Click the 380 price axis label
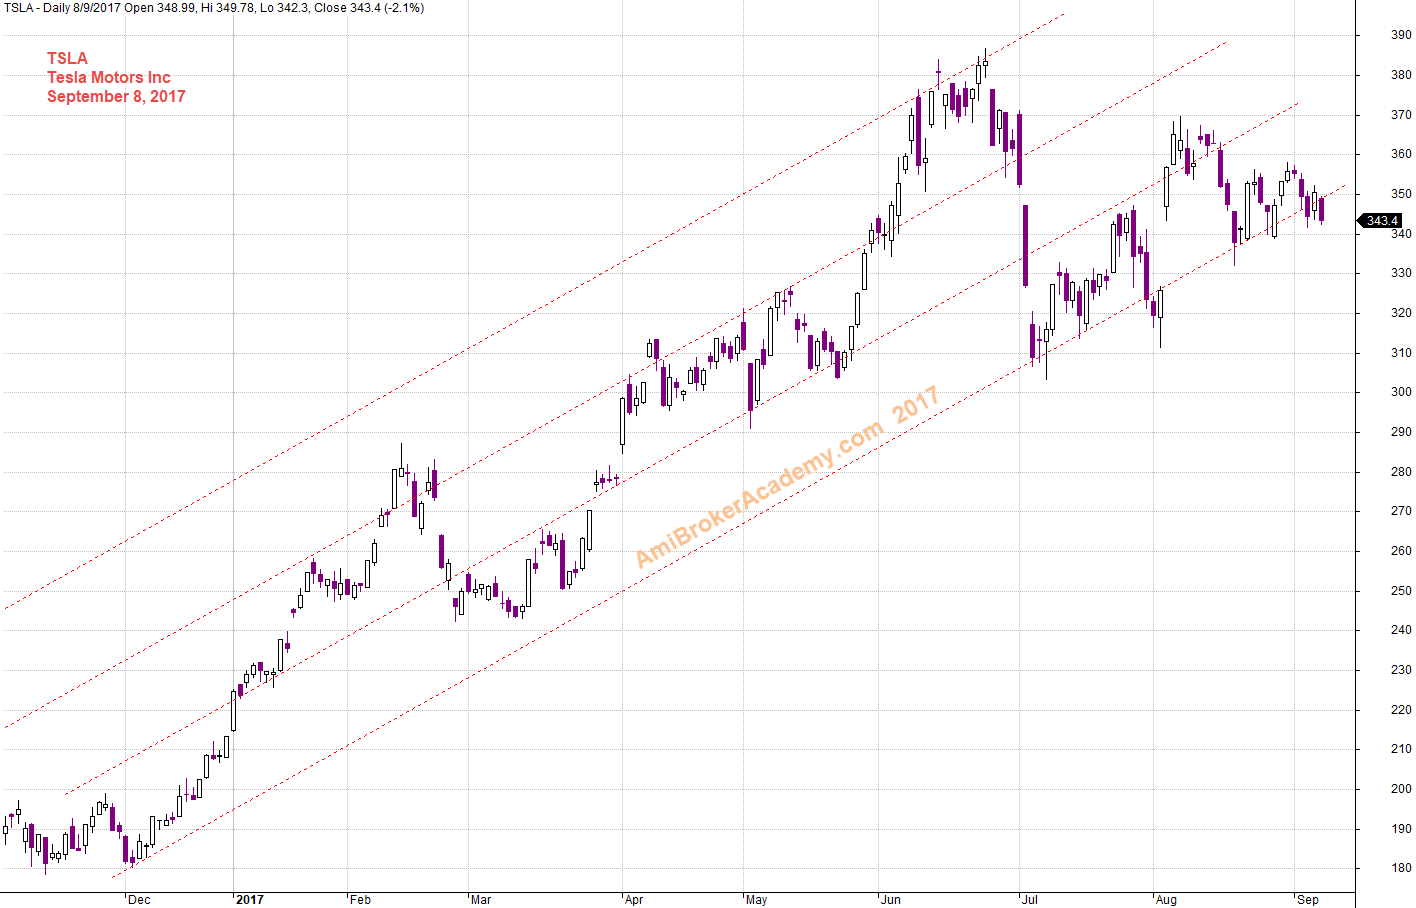1416x908 pixels. pyautogui.click(x=1401, y=75)
